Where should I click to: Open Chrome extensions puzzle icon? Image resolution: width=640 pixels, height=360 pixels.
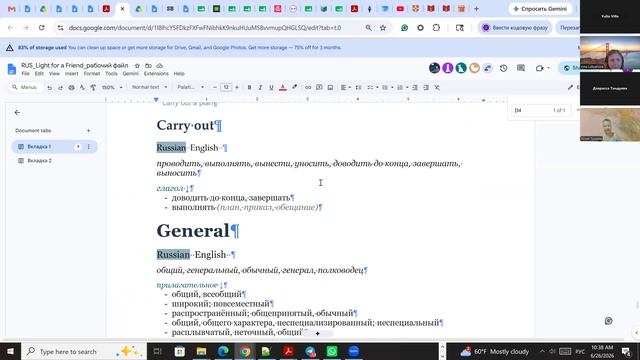[436, 28]
